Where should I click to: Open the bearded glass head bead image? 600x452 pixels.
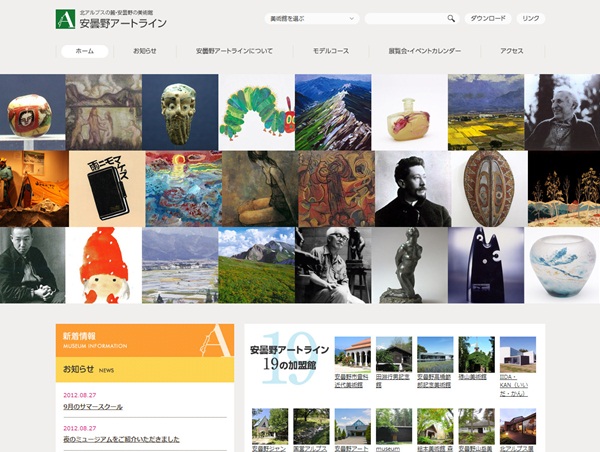180,112
